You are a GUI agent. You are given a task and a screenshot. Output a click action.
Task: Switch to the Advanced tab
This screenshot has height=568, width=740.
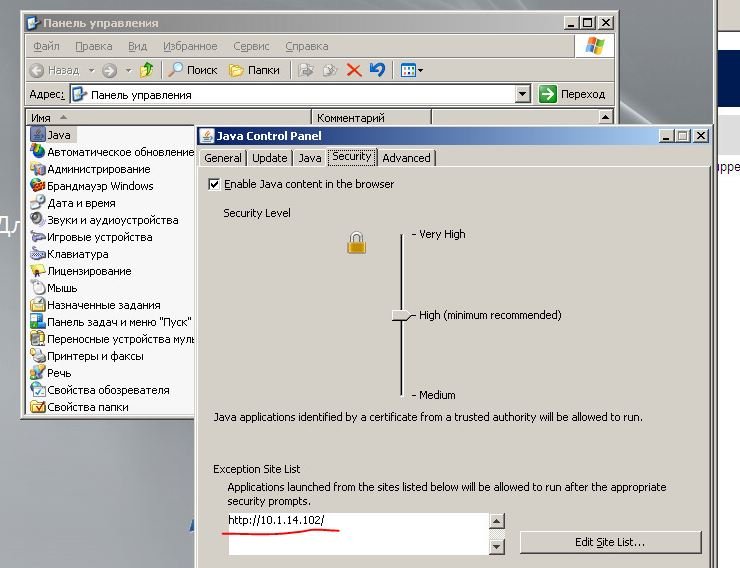(406, 158)
